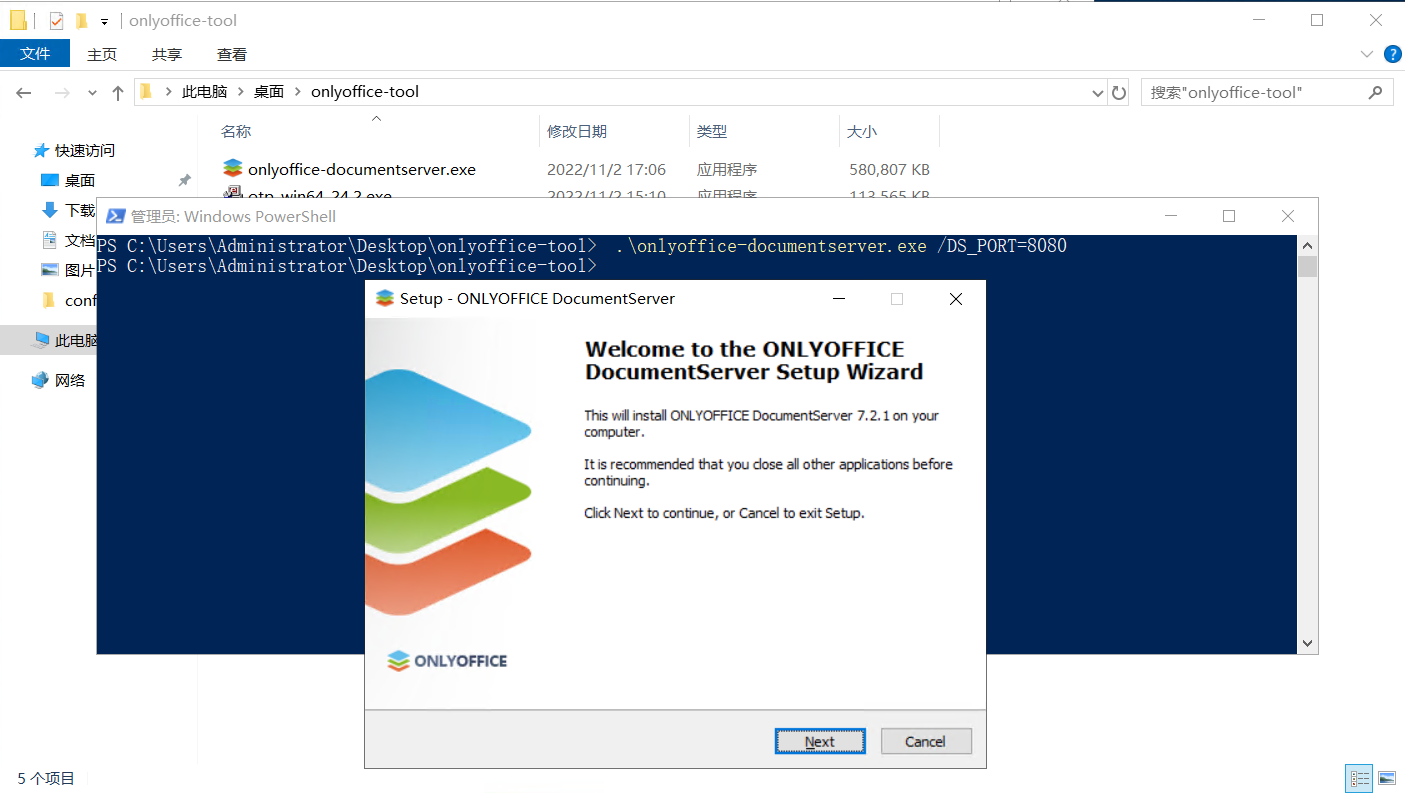
Task: Click the 580,807 KB size cell
Action: (x=889, y=170)
